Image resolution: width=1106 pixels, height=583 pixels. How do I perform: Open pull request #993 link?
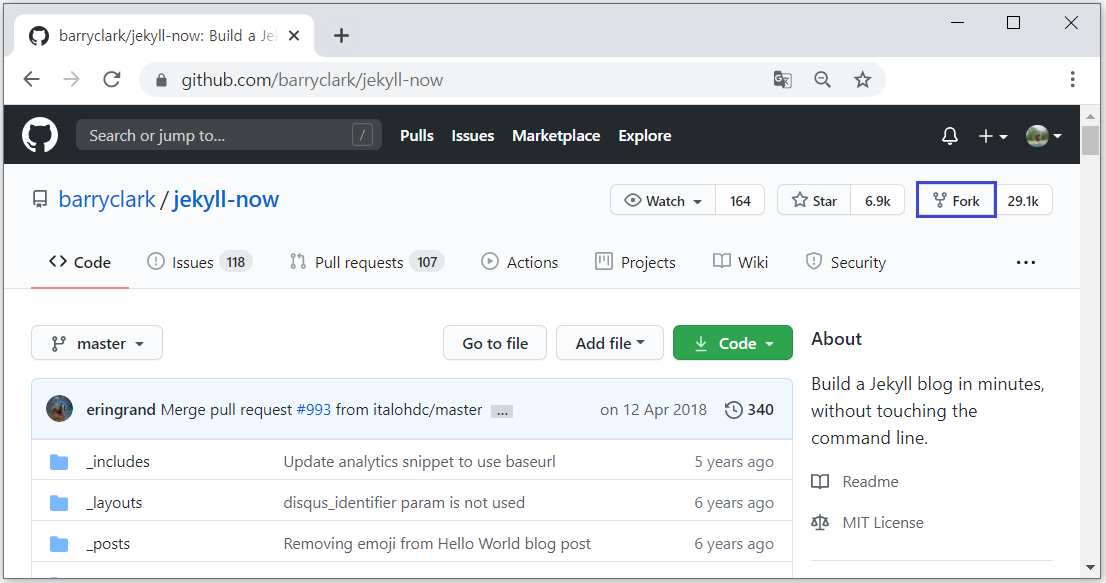[x=313, y=410]
